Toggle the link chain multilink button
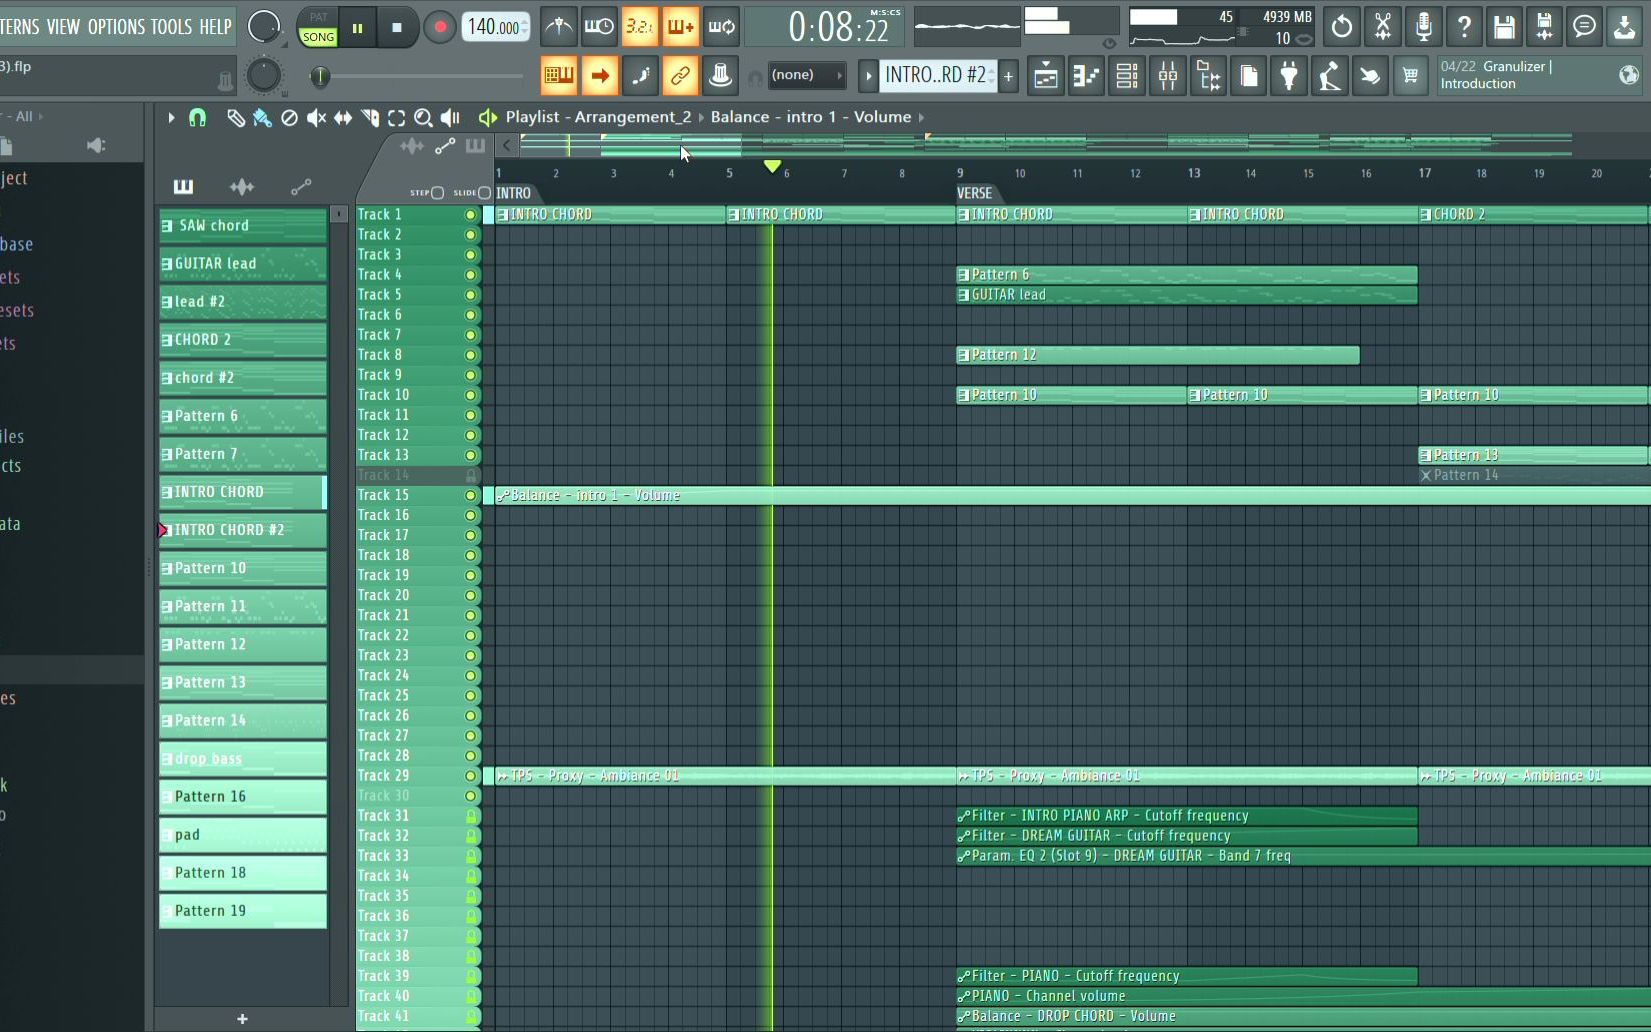1651x1032 pixels. point(680,75)
